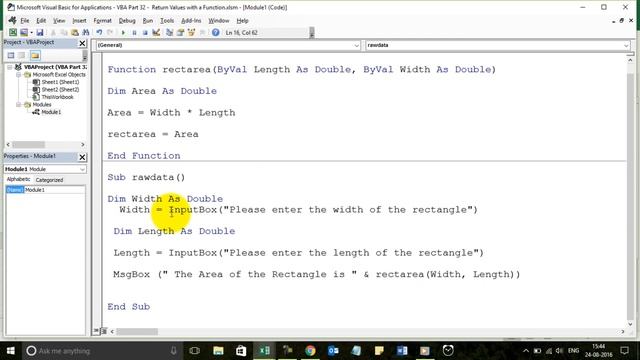640x360 pixels.
Task: Collapse the Microsoft Excel Objects folder
Action: pyautogui.click(x=18, y=75)
